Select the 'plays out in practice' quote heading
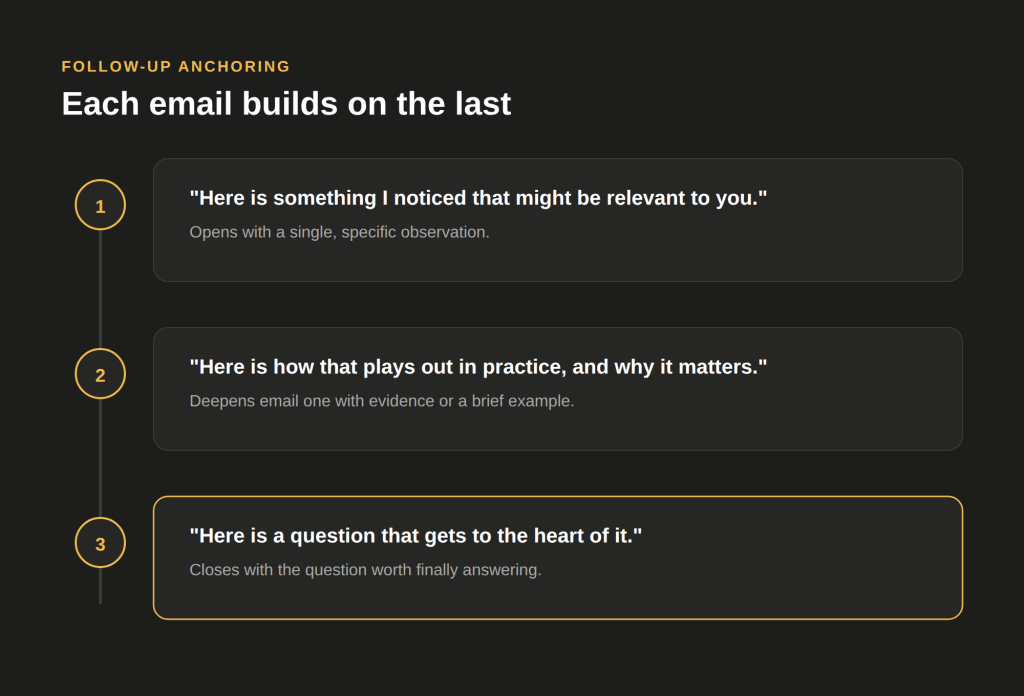Image resolution: width=1024 pixels, height=696 pixels. 478,367
